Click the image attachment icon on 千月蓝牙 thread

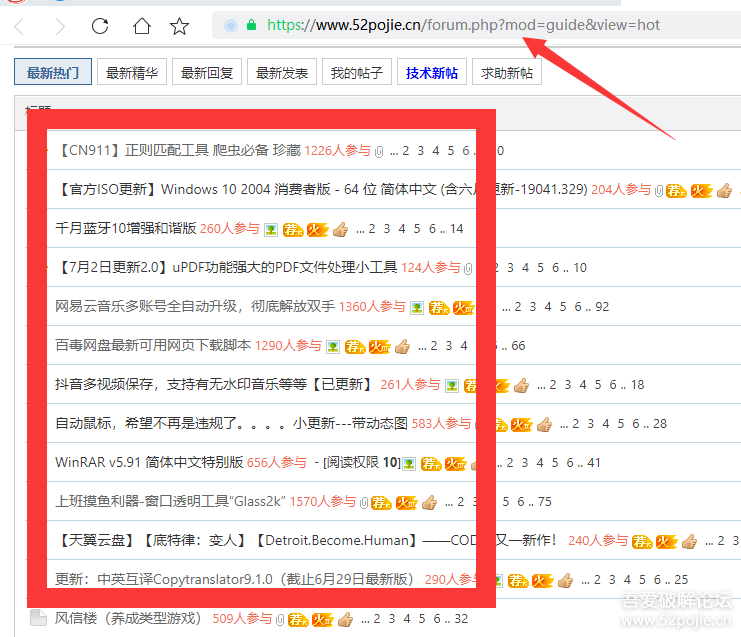271,230
